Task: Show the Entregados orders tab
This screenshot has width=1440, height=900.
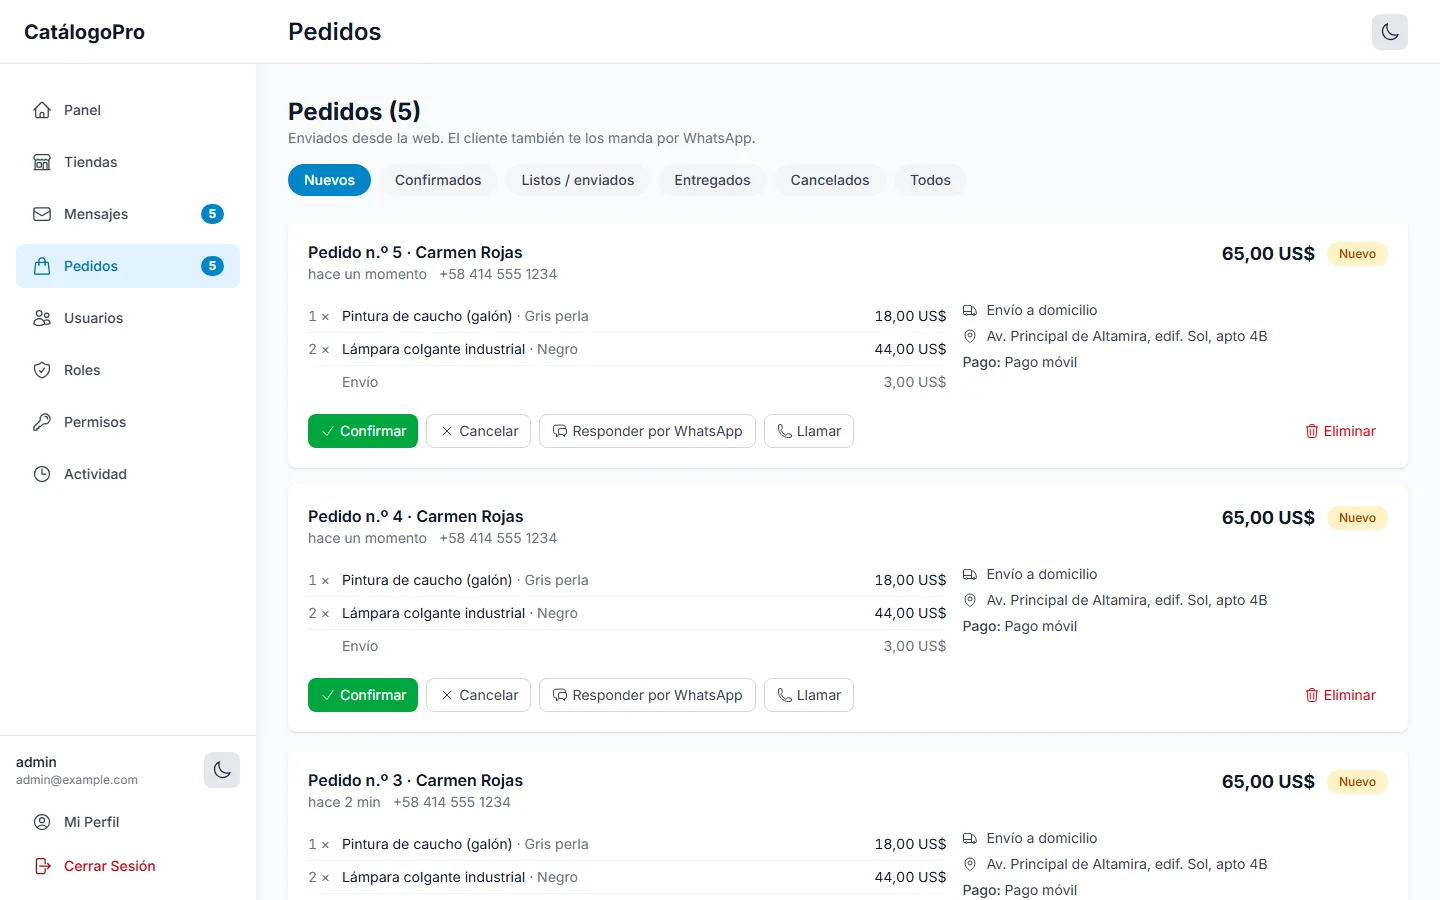Action: [712, 180]
